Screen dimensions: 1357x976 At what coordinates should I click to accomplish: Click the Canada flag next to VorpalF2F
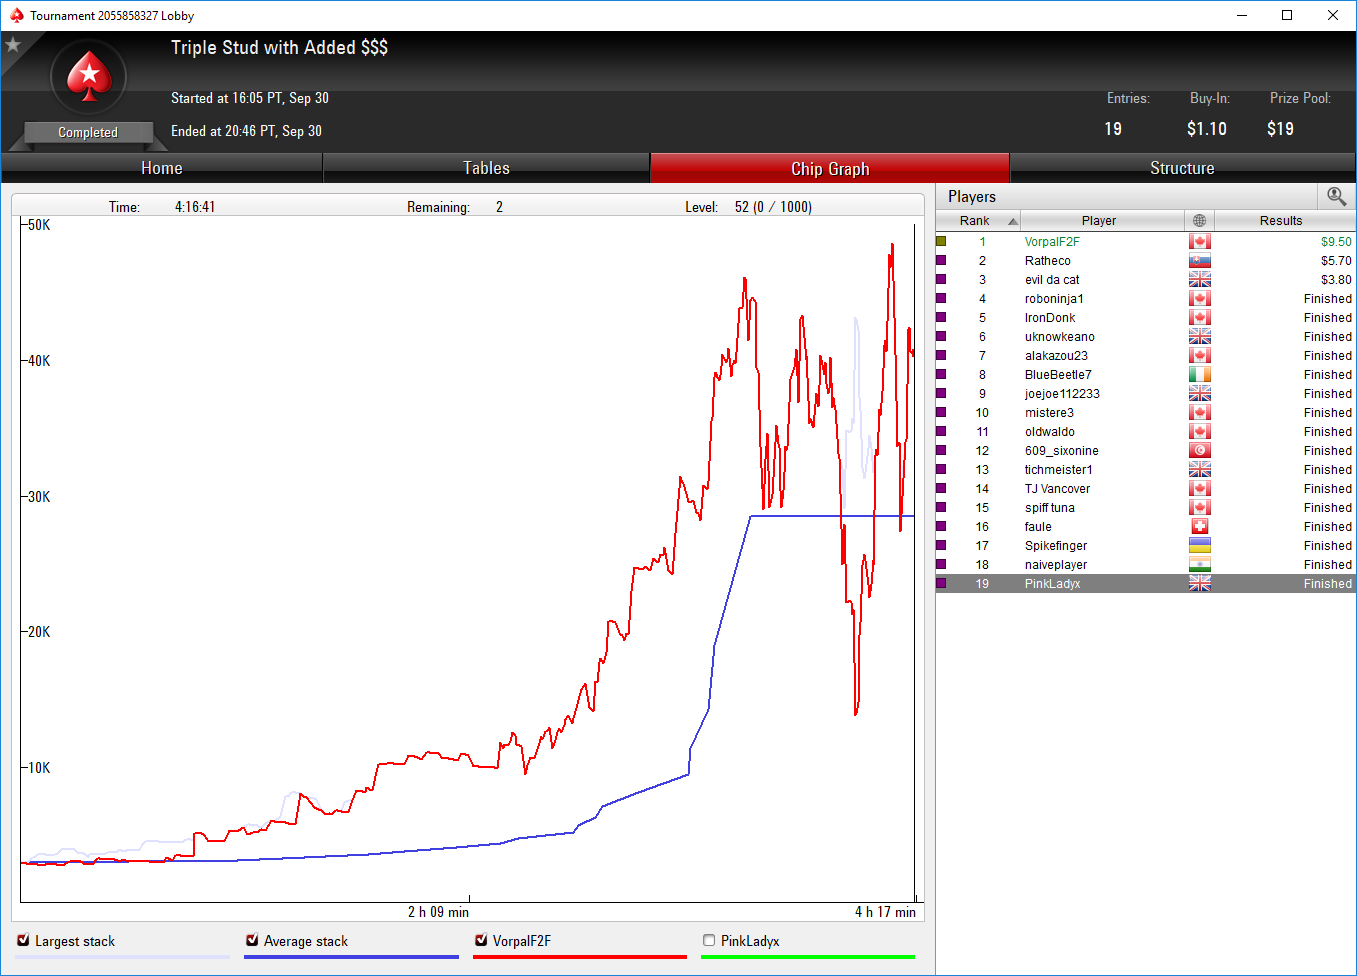[1200, 241]
